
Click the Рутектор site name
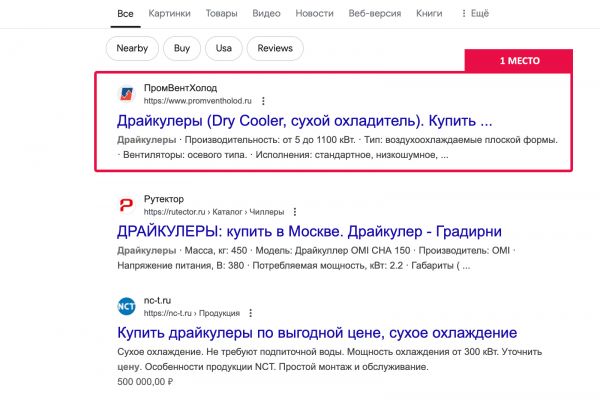(x=164, y=199)
